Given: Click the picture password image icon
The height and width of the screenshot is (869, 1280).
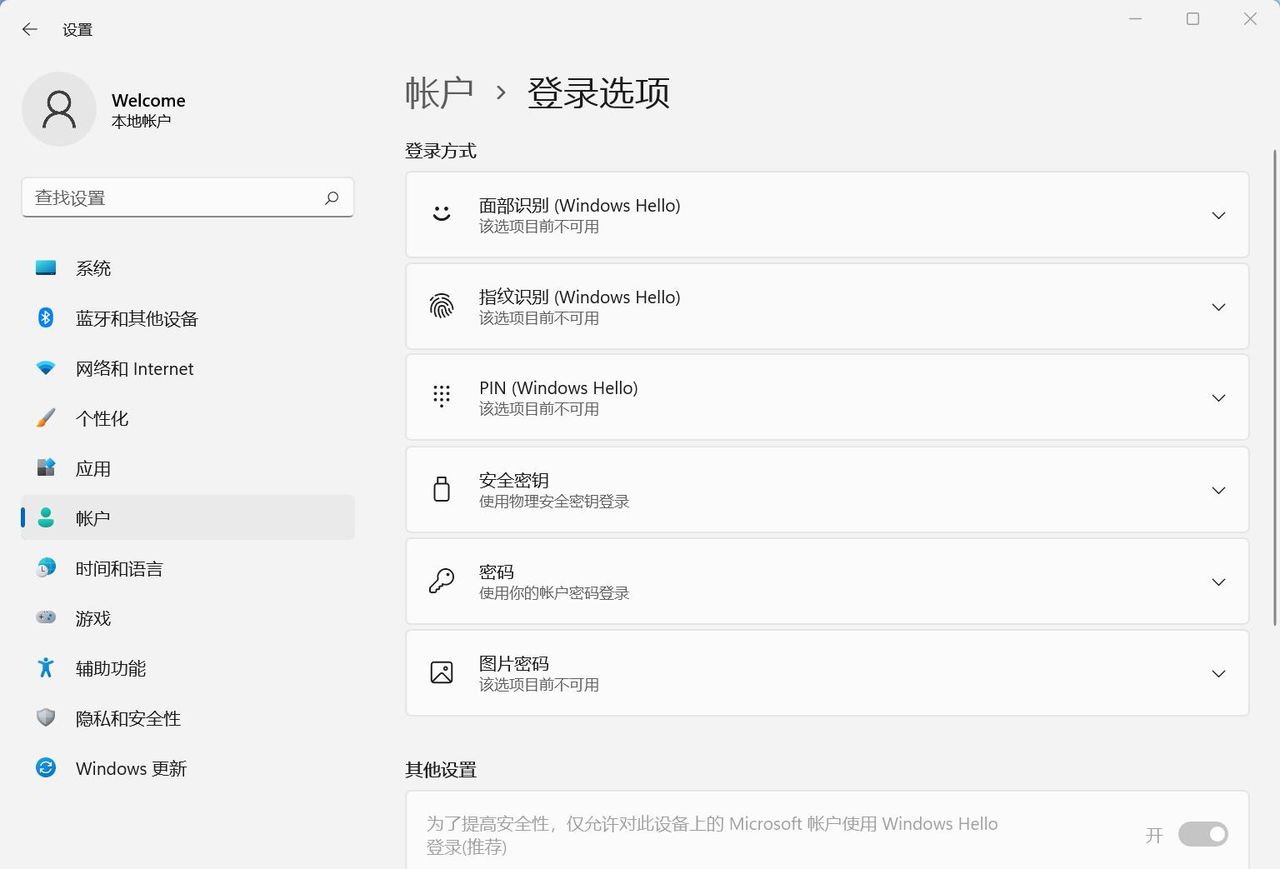Looking at the screenshot, I should pos(441,672).
